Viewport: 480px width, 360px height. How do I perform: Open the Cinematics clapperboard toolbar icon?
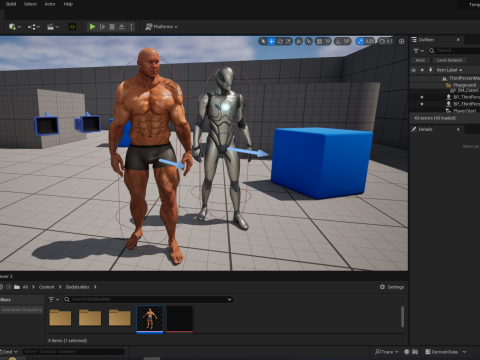(52, 27)
